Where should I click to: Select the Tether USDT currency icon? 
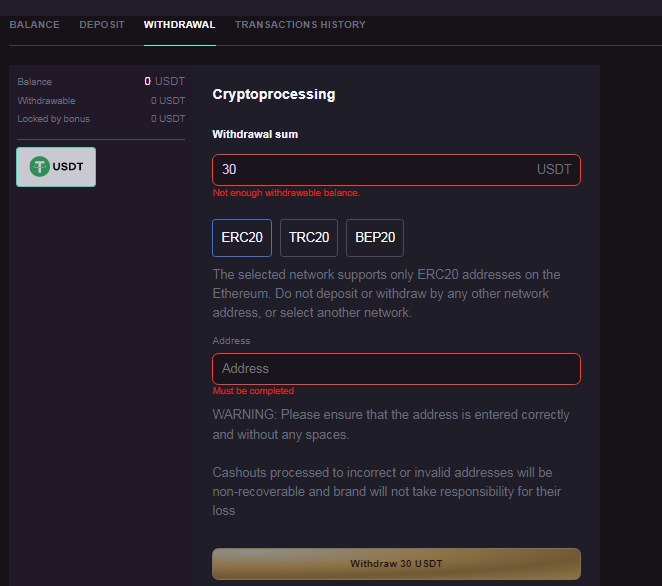coord(41,167)
